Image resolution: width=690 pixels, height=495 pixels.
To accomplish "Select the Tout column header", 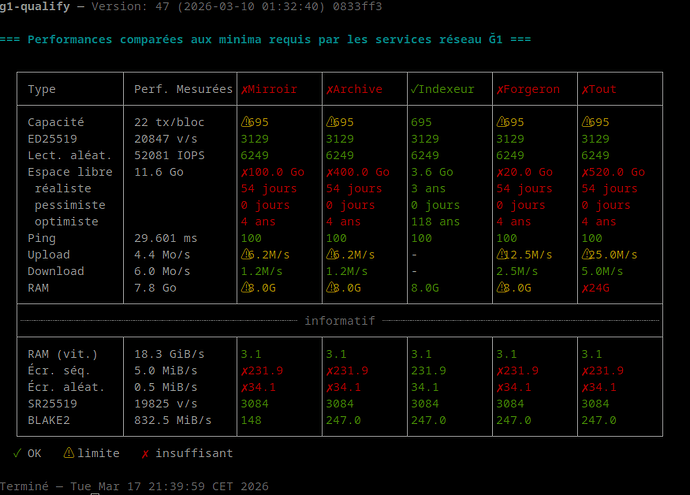I will [602, 90].
